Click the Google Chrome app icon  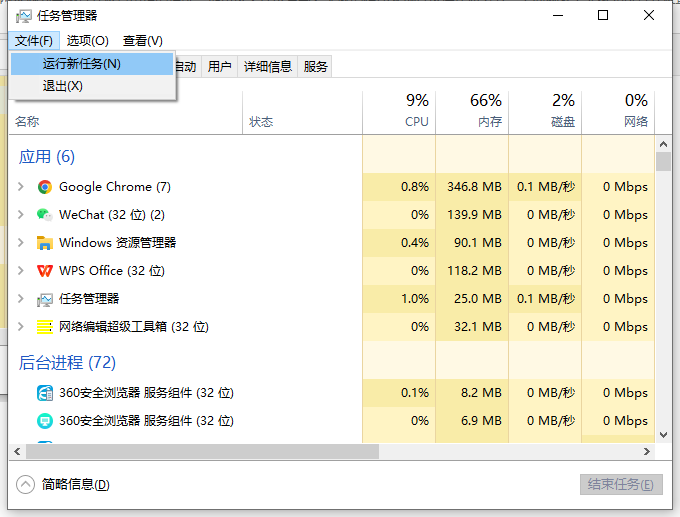tap(44, 187)
